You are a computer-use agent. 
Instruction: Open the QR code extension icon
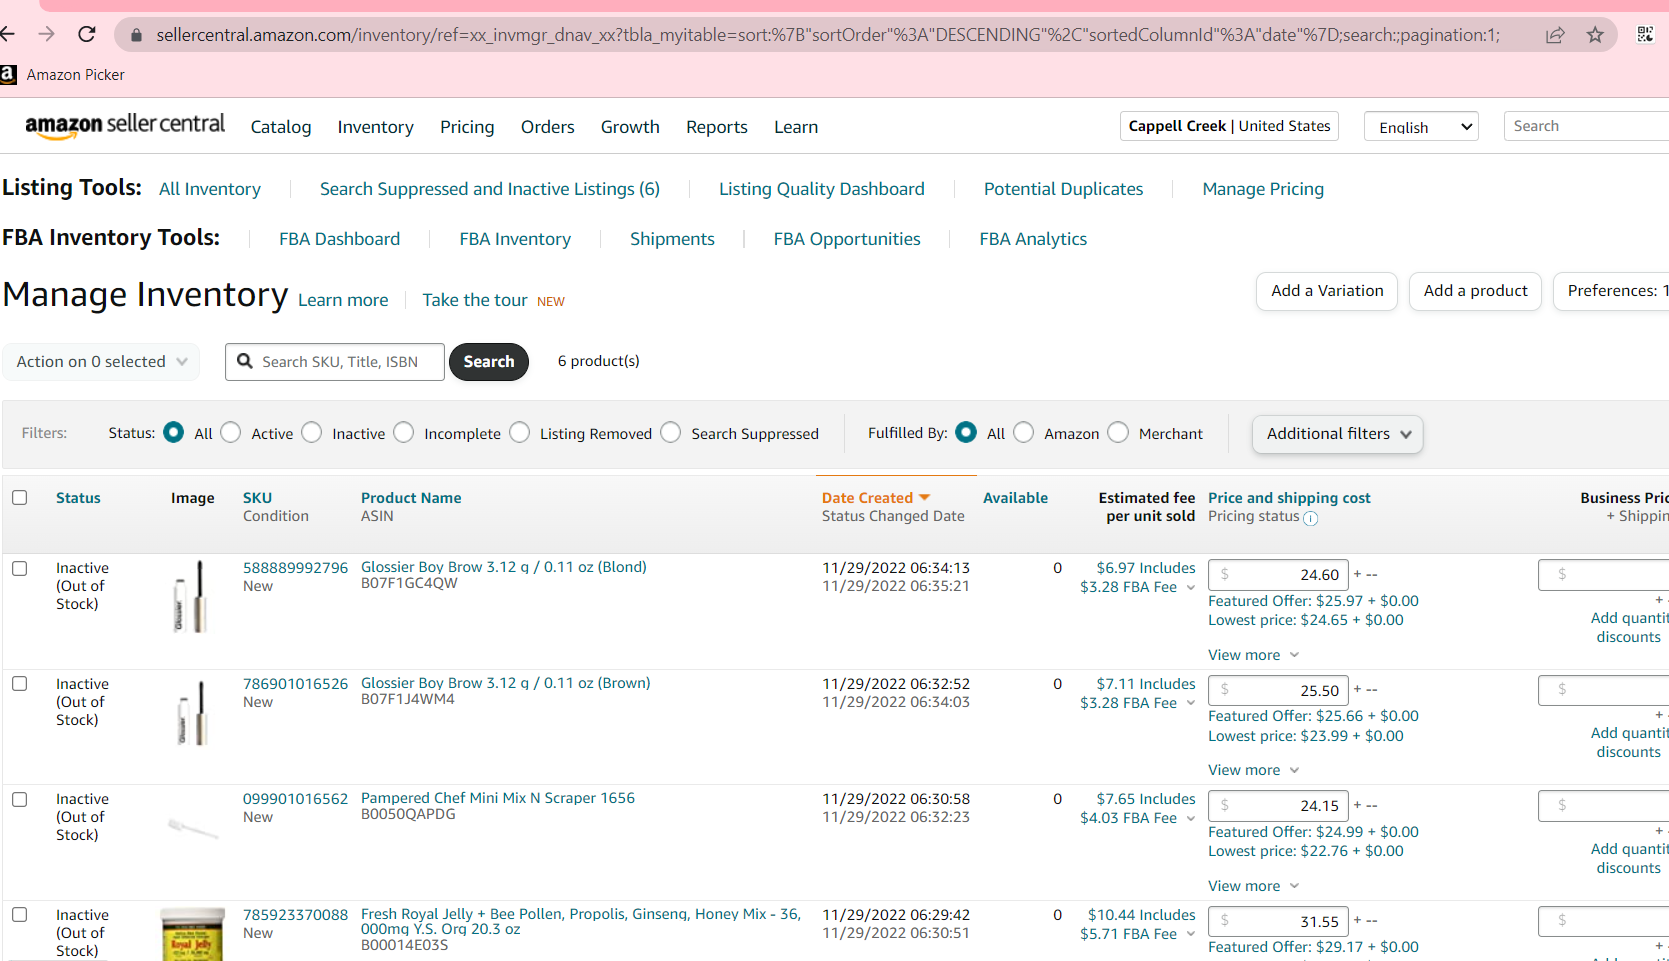1645,35
